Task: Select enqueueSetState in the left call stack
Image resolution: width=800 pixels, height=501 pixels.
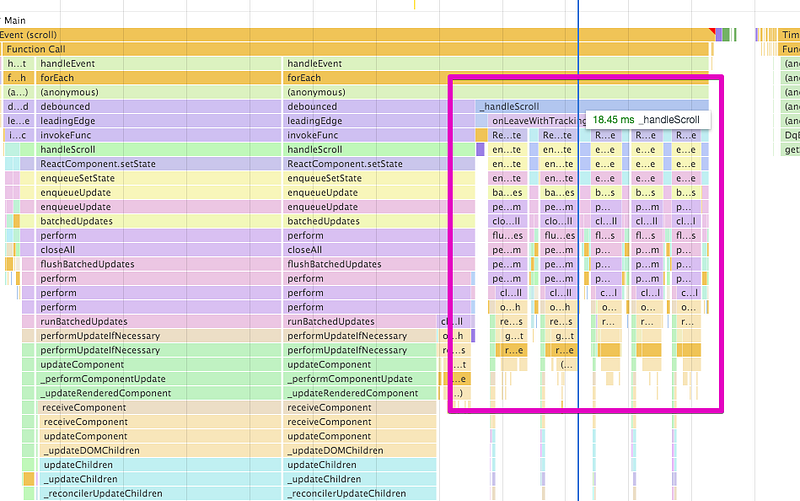Action: (158, 178)
